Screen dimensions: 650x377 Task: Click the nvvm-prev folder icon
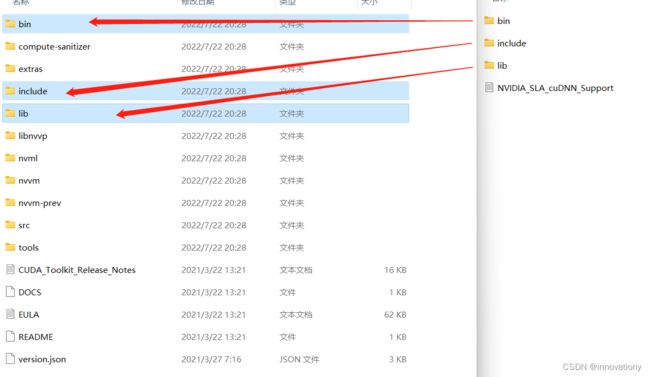(x=10, y=203)
